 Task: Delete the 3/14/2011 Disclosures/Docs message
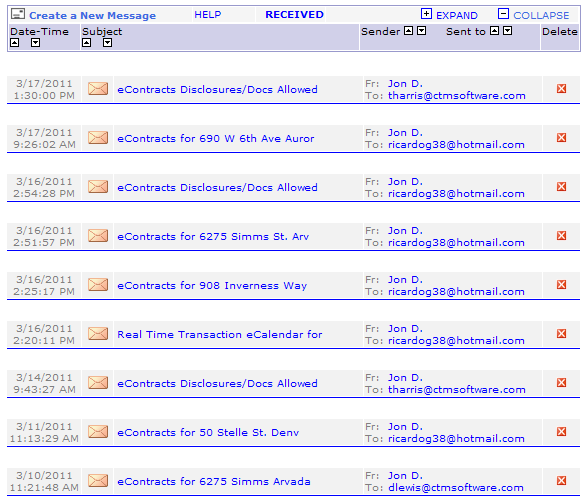[x=561, y=383]
